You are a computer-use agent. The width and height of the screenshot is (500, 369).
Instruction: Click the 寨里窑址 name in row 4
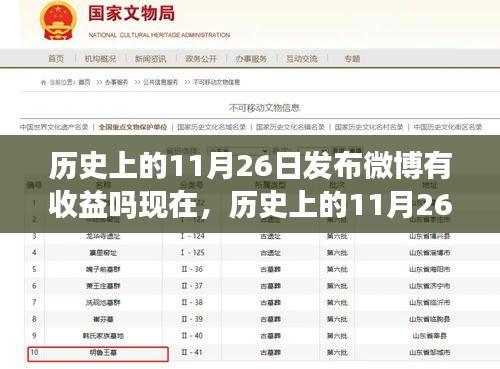point(103,253)
